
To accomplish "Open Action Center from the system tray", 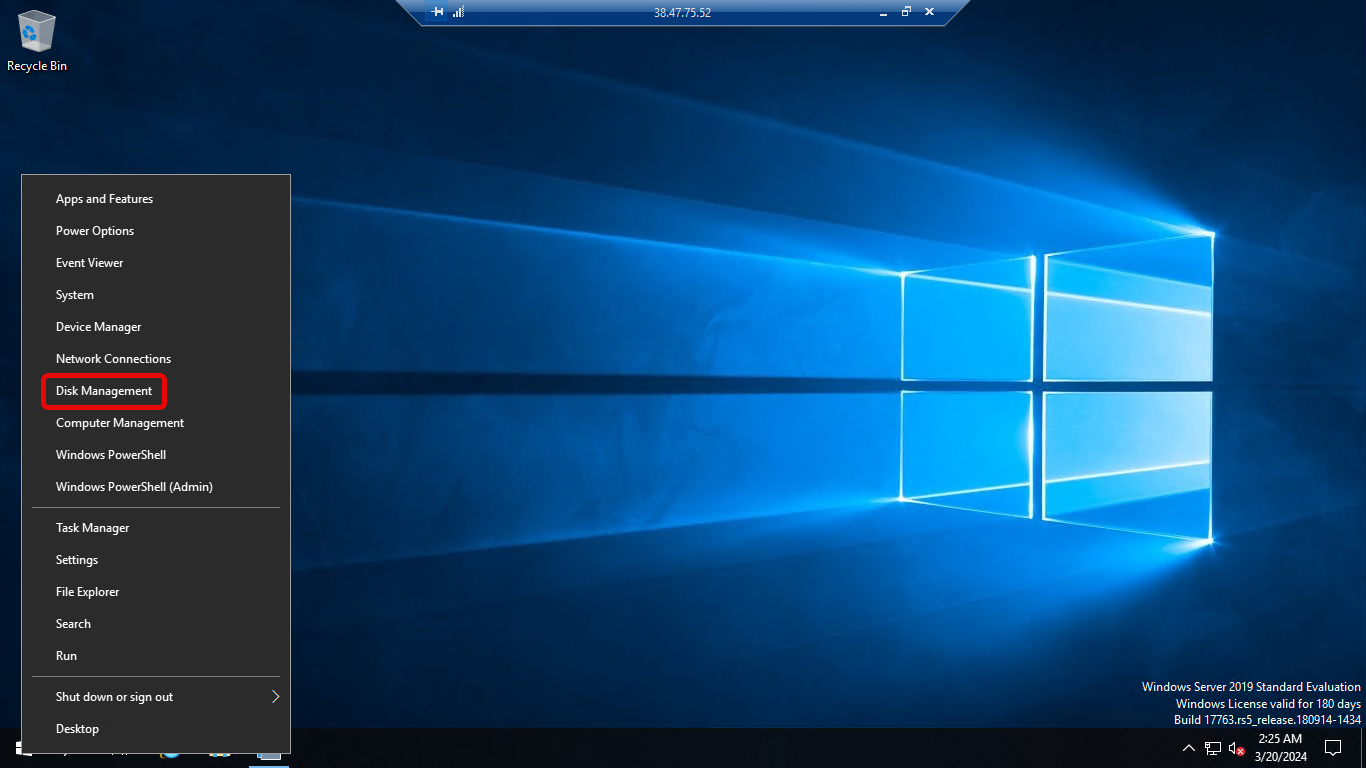I will pyautogui.click(x=1333, y=748).
